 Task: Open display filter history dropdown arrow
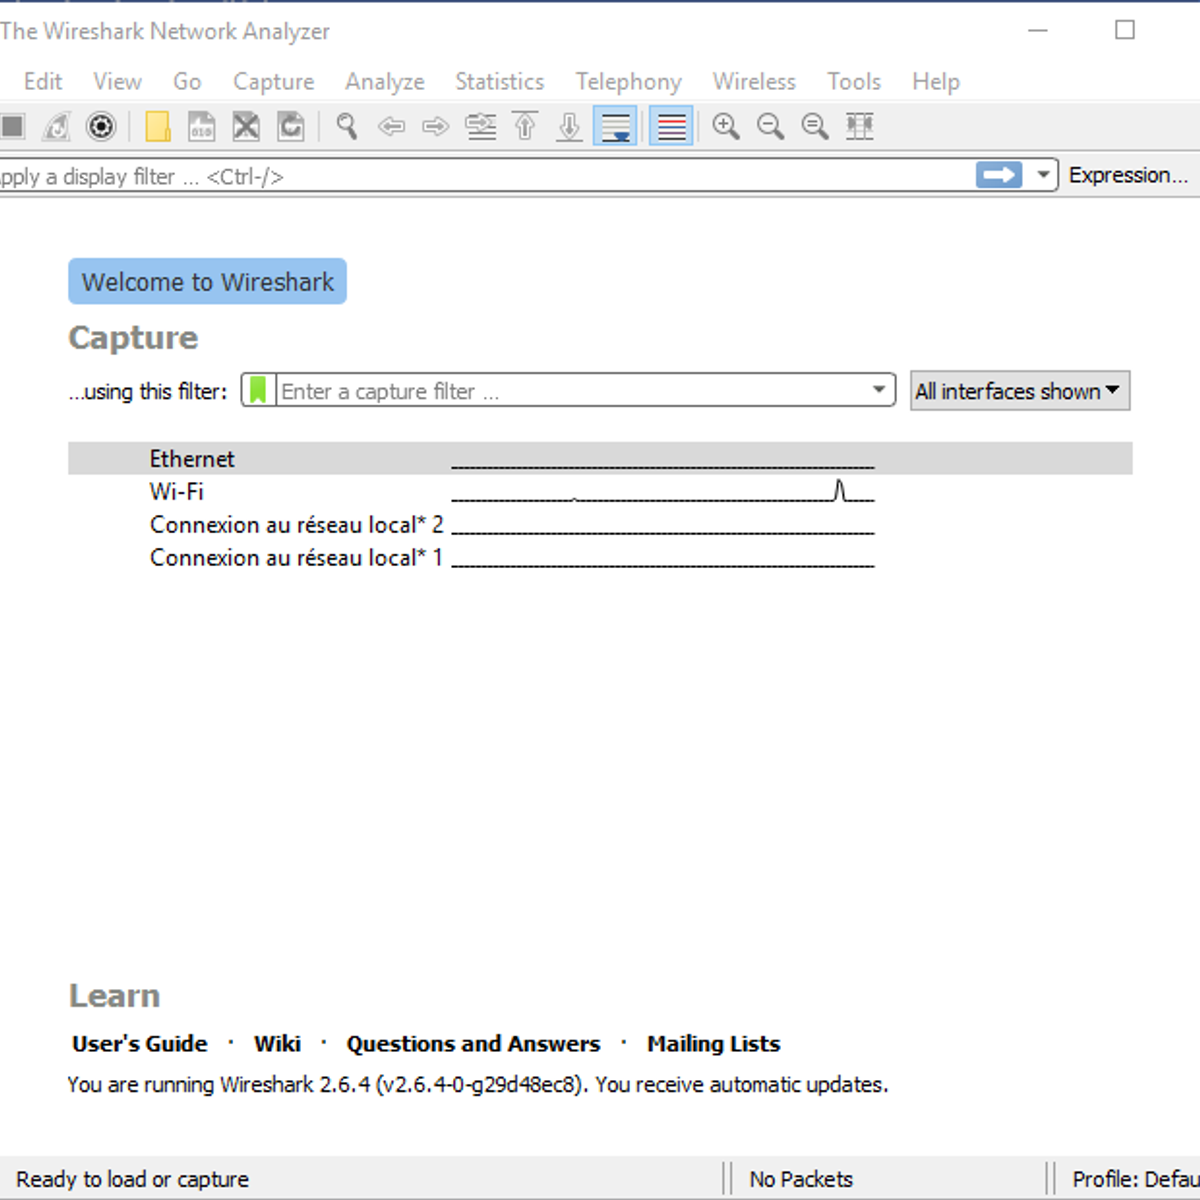pos(1043,175)
